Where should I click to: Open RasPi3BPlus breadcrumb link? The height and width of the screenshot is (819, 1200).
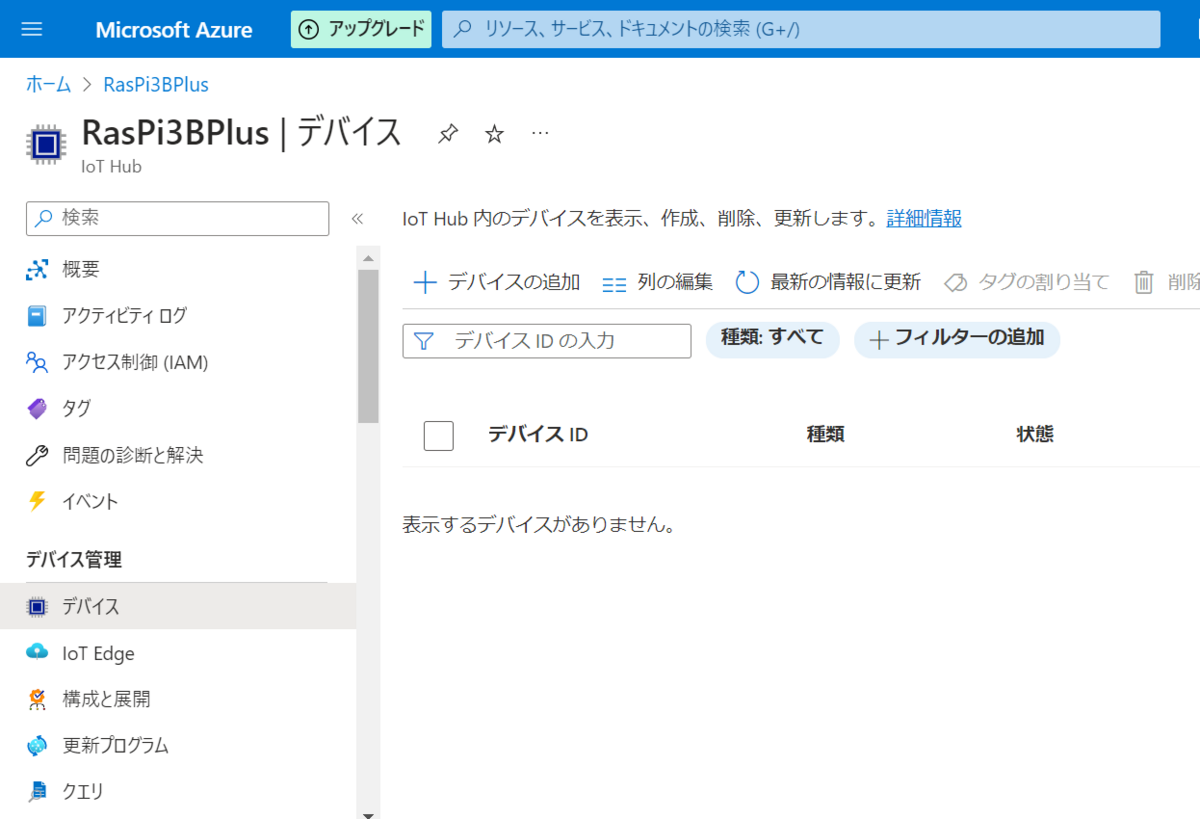(156, 85)
